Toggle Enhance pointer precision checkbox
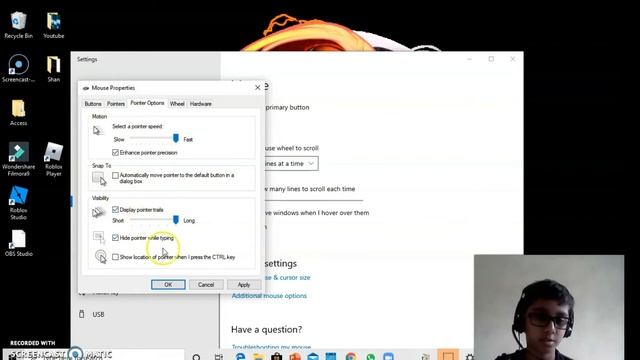This screenshot has height=360, width=640. pos(116,152)
